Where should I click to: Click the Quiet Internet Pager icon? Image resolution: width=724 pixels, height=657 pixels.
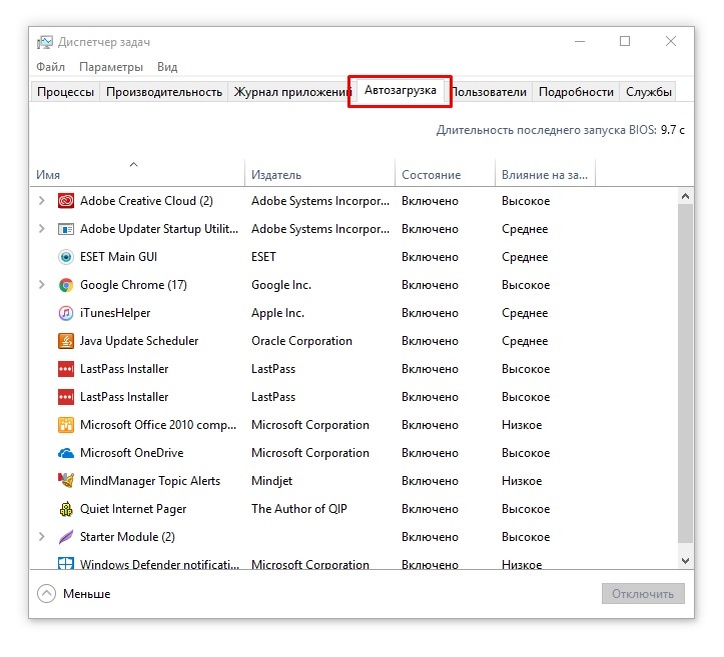(x=66, y=509)
